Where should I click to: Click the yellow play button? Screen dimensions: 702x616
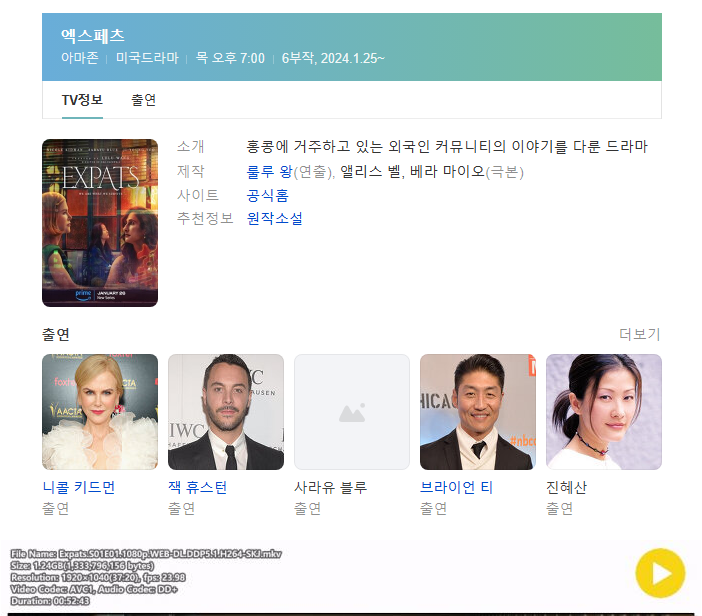[660, 573]
